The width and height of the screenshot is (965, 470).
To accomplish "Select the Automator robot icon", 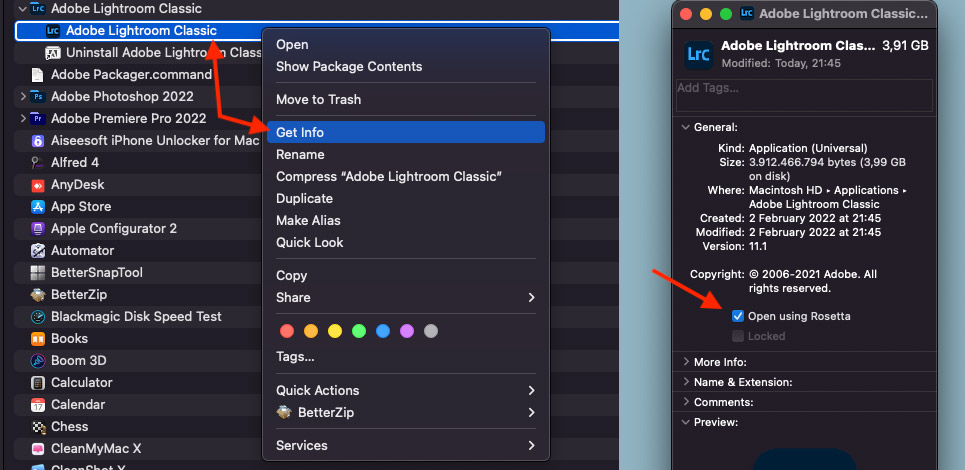I will pyautogui.click(x=38, y=251).
